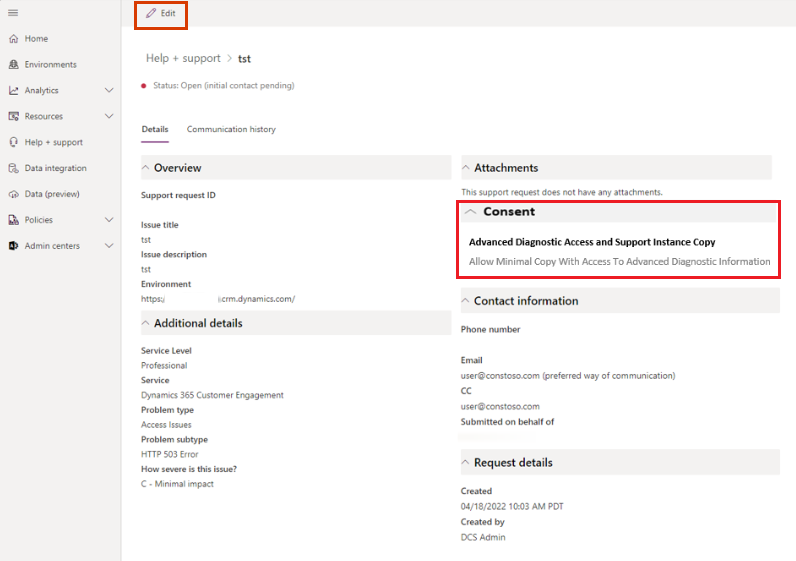Screen dimensions: 796x561
Task: Select Policies in the sidebar
Action: click(x=39, y=220)
